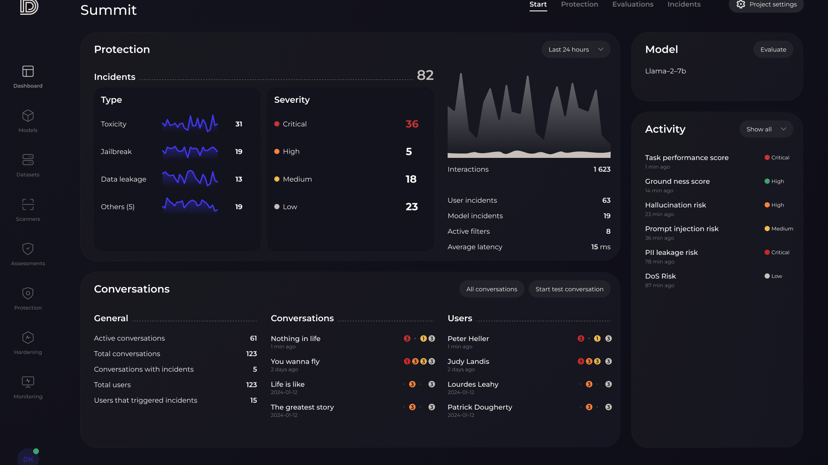Expand the Last 24 hours dropdown

(x=576, y=50)
